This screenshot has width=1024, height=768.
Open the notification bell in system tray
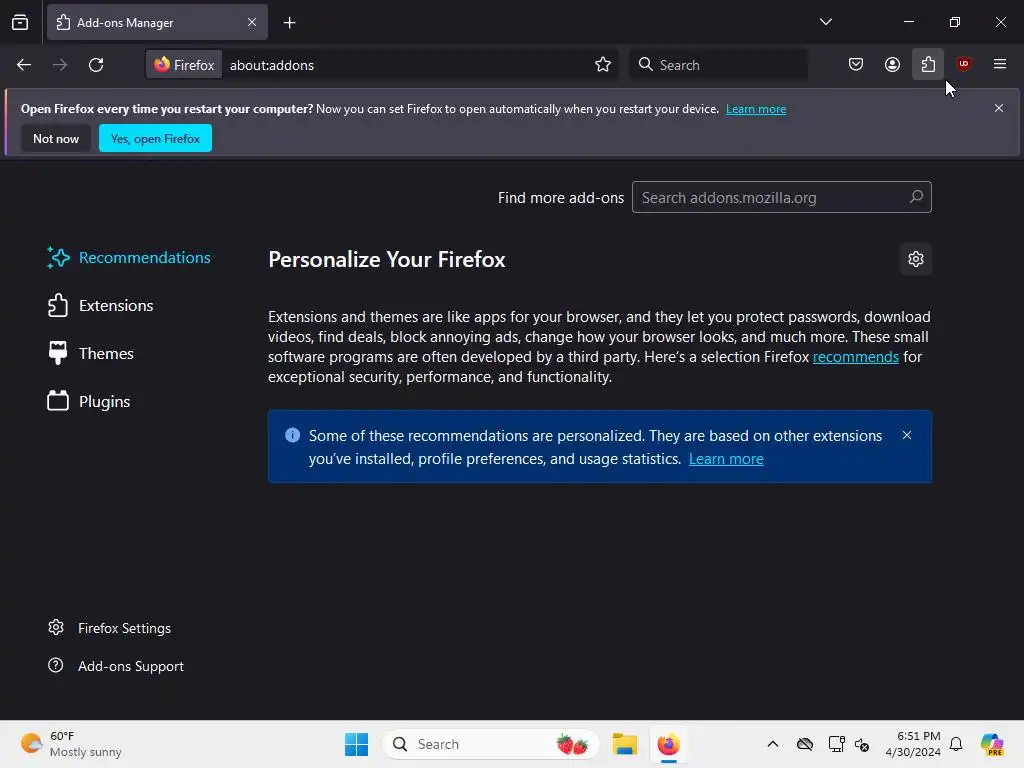pyautogui.click(x=956, y=744)
